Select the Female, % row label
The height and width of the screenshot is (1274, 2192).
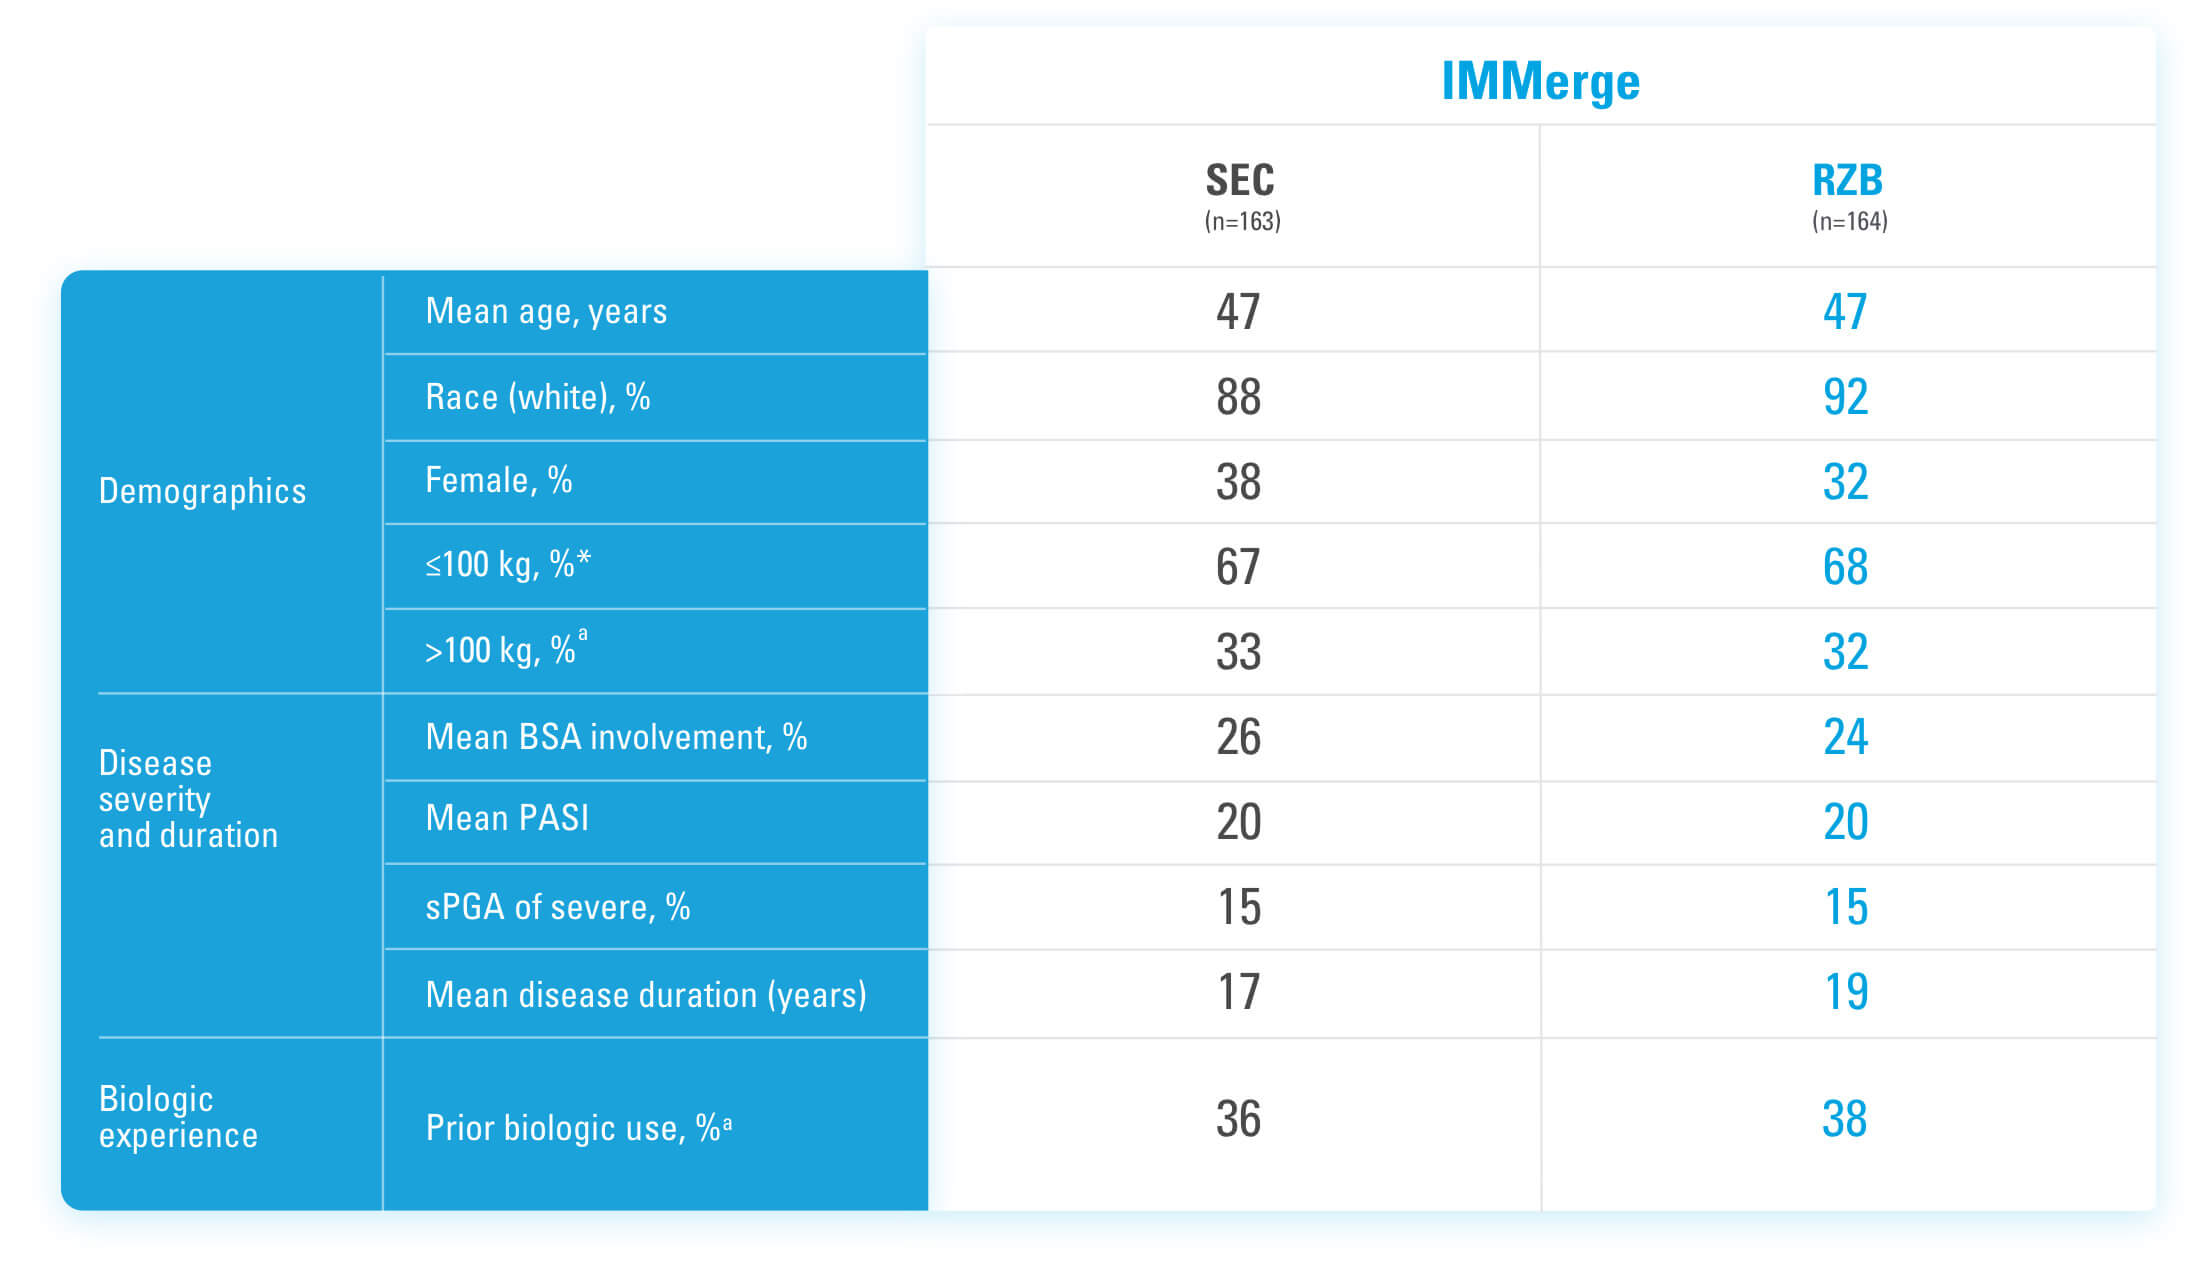(499, 480)
